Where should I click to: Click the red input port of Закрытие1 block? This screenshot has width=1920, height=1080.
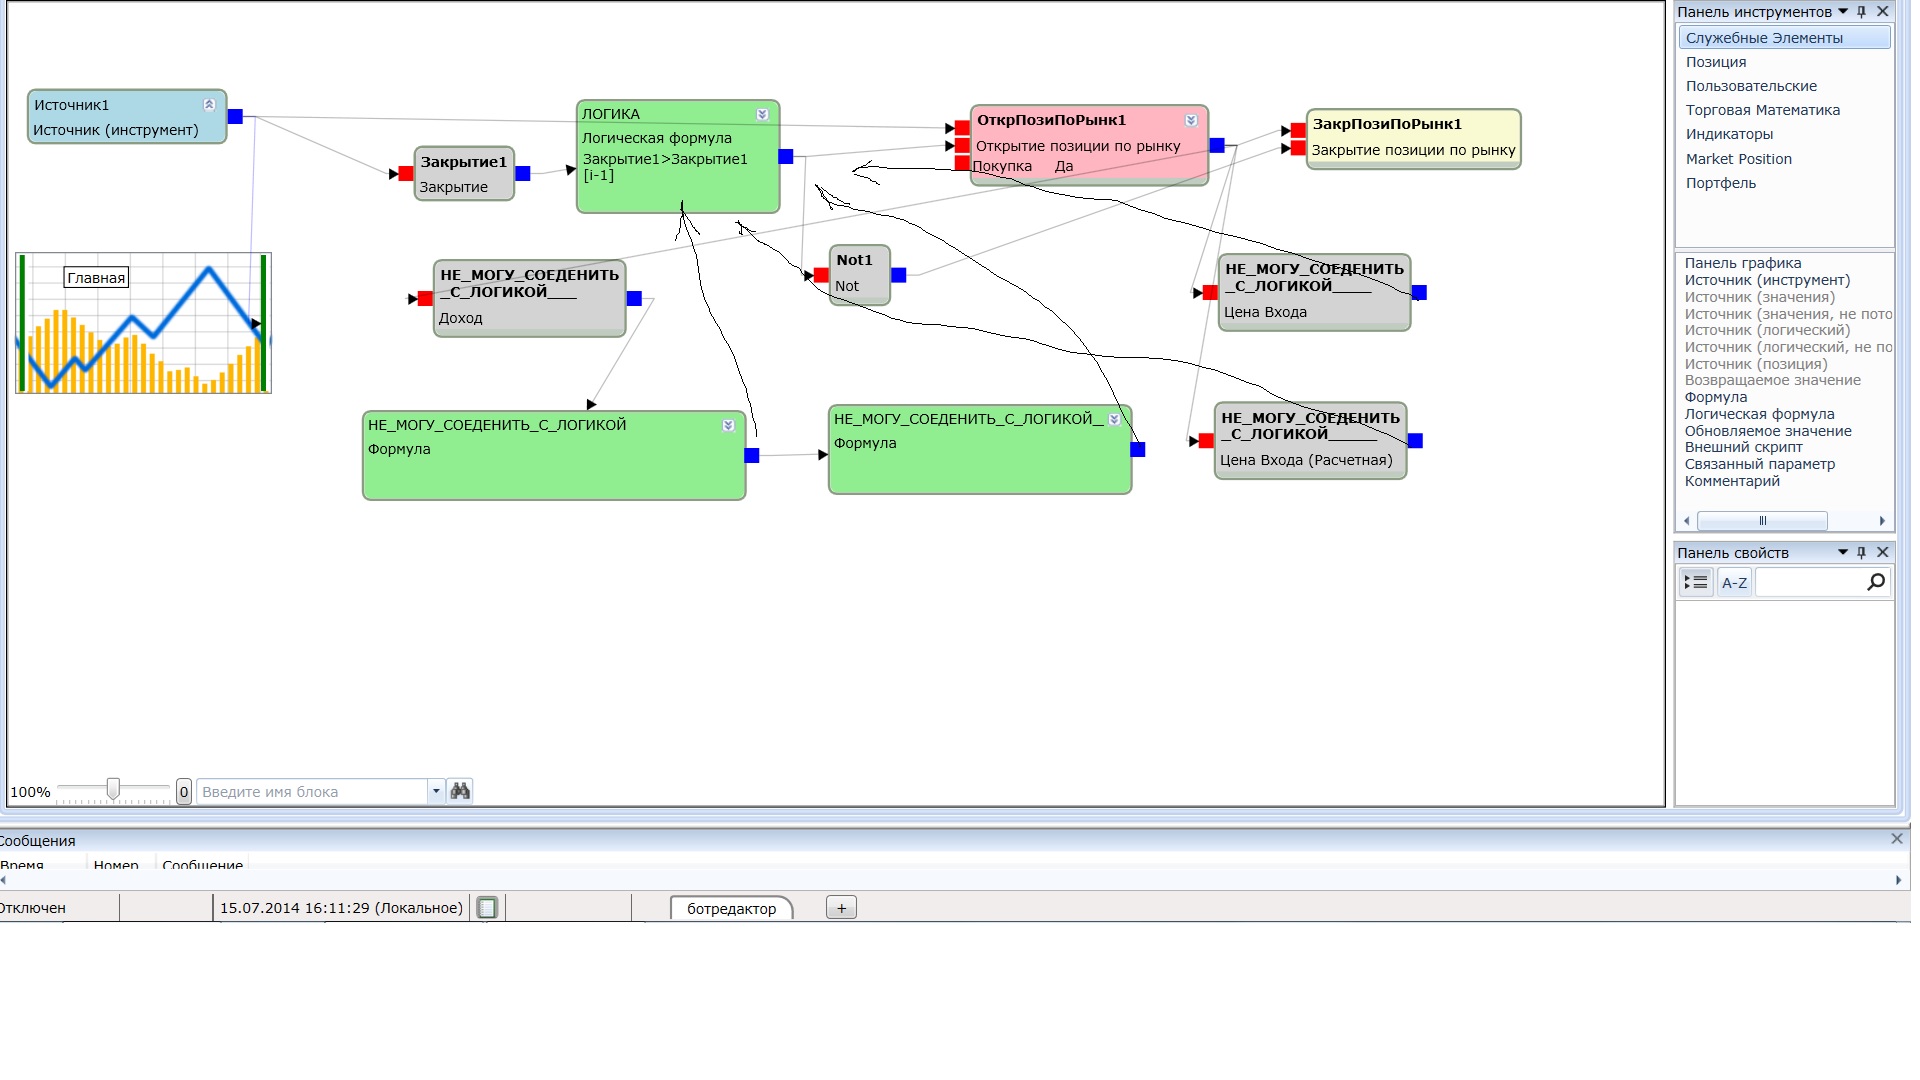pyautogui.click(x=406, y=174)
